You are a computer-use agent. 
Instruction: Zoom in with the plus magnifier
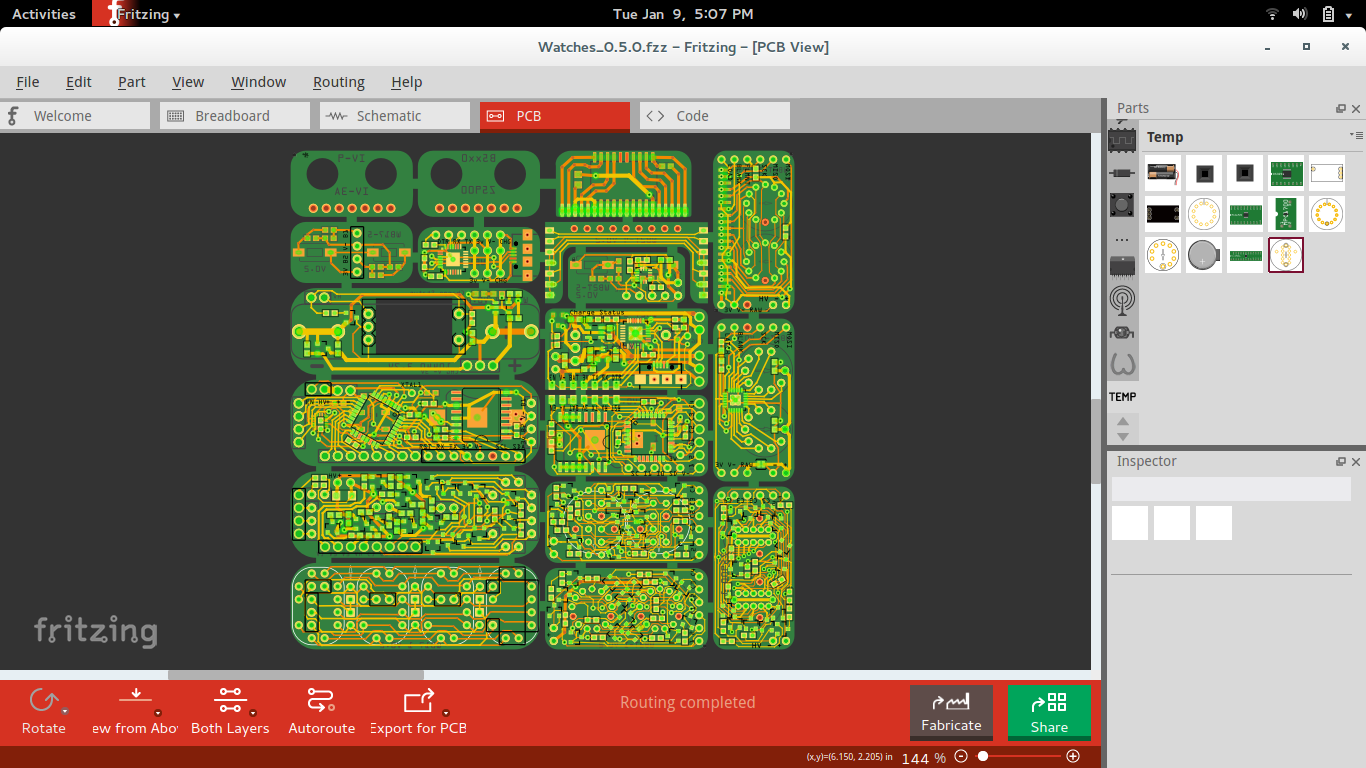pos(1073,756)
